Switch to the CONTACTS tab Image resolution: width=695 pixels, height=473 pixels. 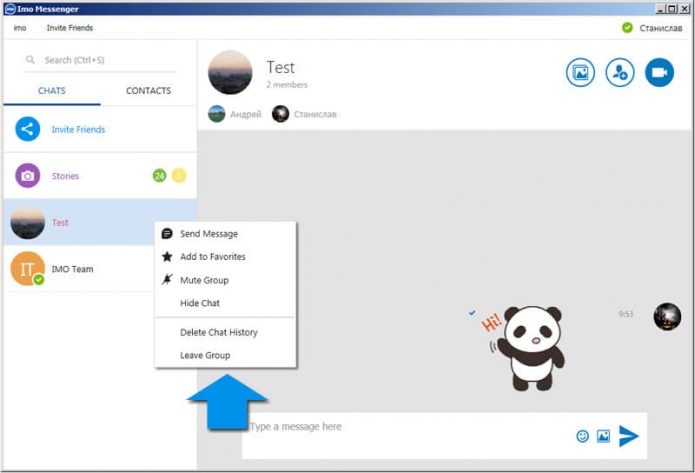click(148, 91)
